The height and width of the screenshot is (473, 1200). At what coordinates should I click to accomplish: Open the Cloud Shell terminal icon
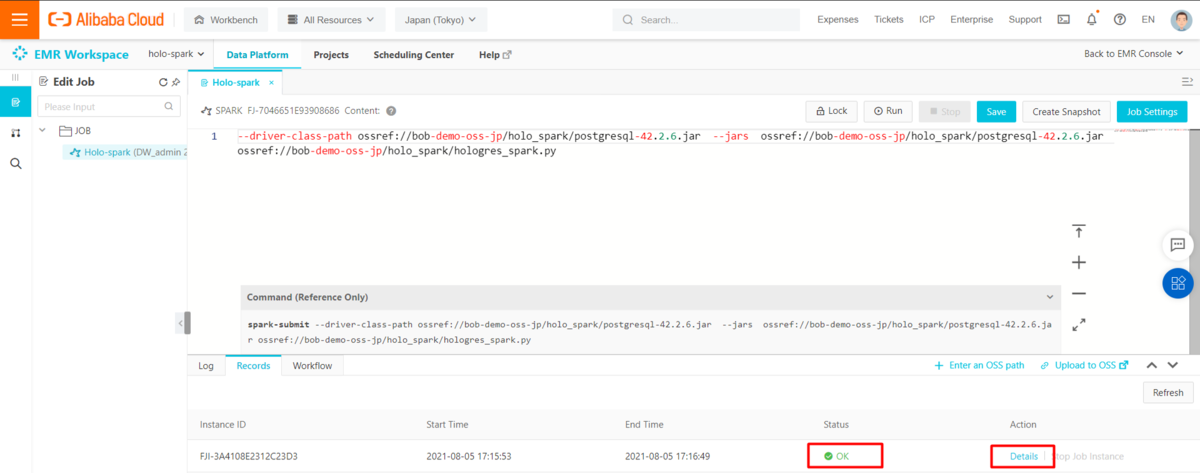[1063, 19]
